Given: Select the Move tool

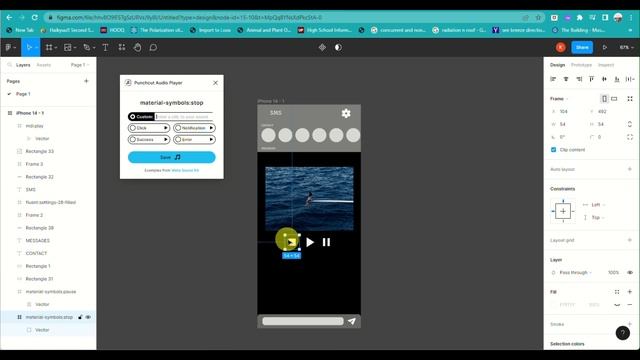Looking at the screenshot, I should tap(29, 47).
